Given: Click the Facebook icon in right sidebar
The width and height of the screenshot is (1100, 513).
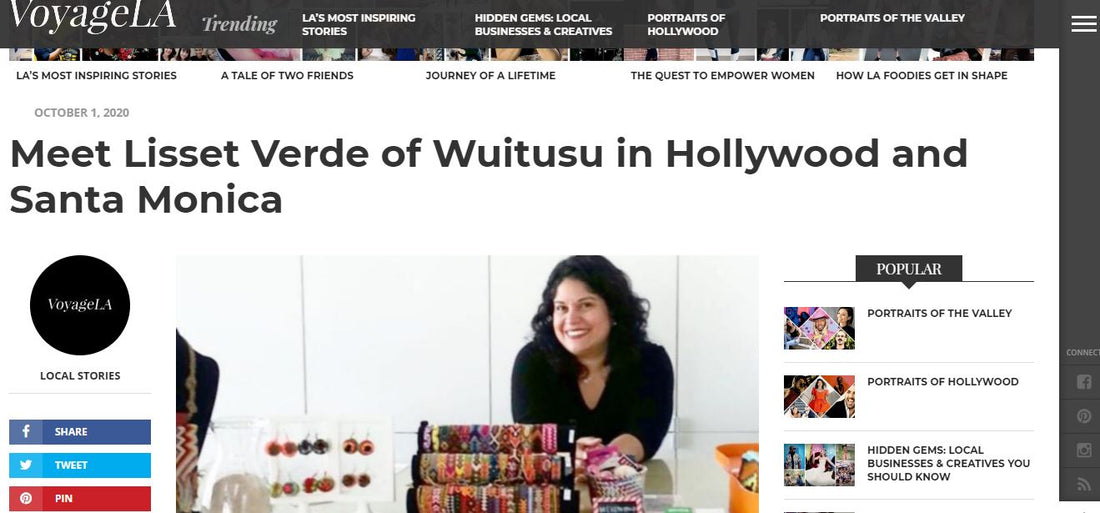Looking at the screenshot, I should click(x=1084, y=382).
